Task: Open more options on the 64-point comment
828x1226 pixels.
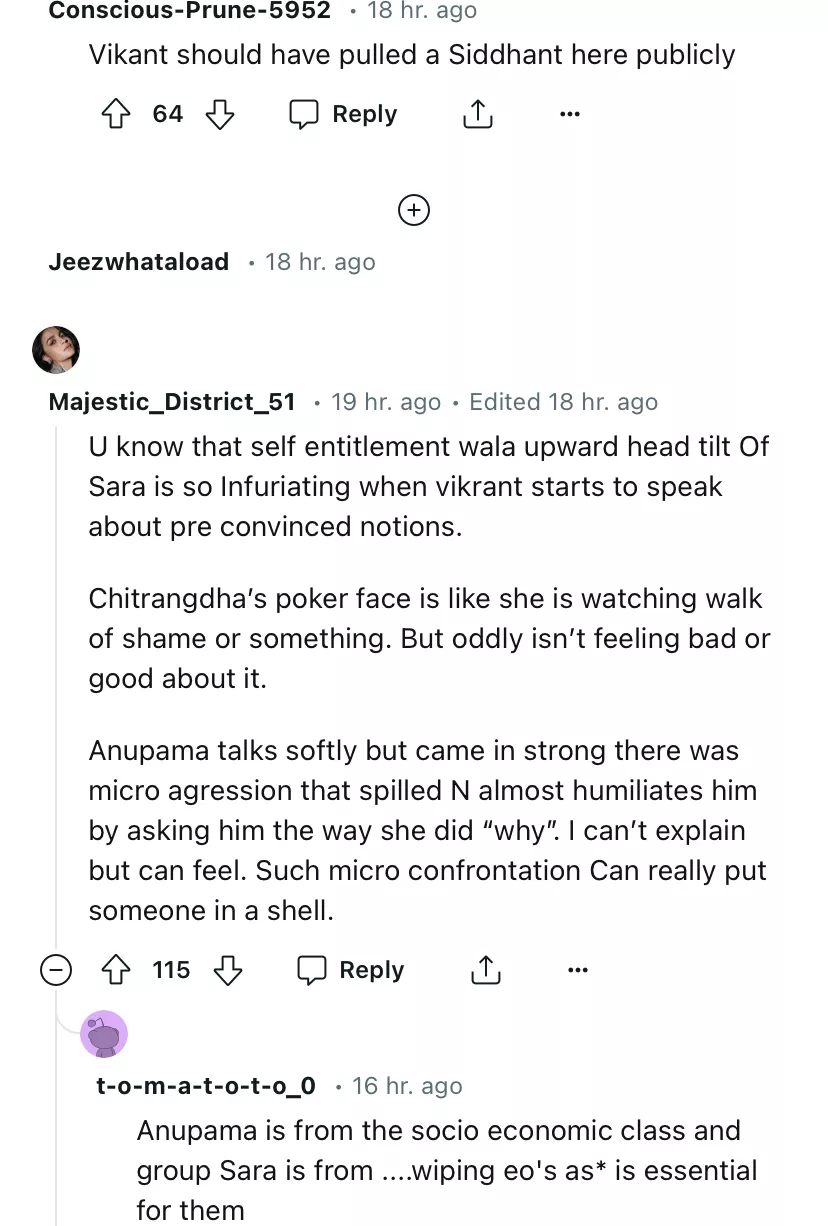Action: 569,114
